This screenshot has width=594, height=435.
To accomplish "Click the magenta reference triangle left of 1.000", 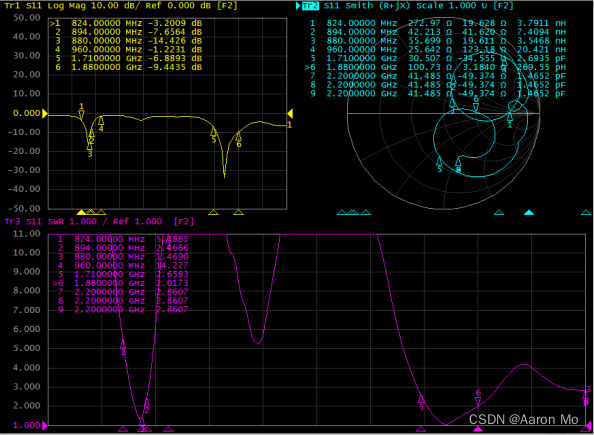I will (45, 426).
